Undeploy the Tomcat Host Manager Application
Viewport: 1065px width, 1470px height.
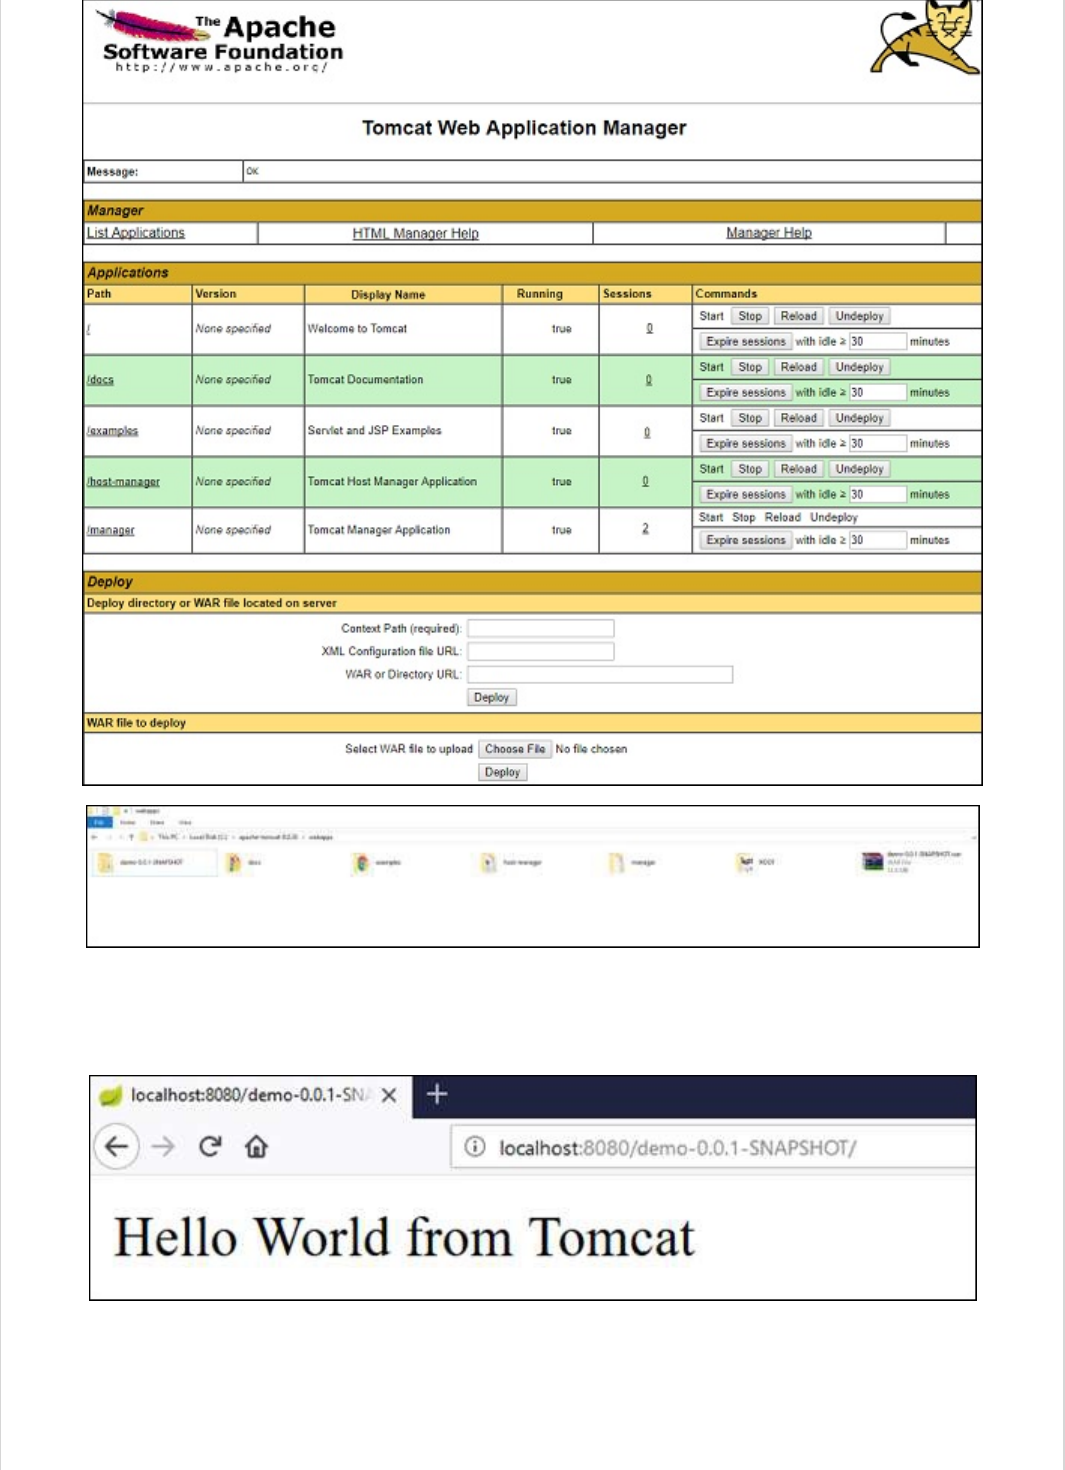859,469
